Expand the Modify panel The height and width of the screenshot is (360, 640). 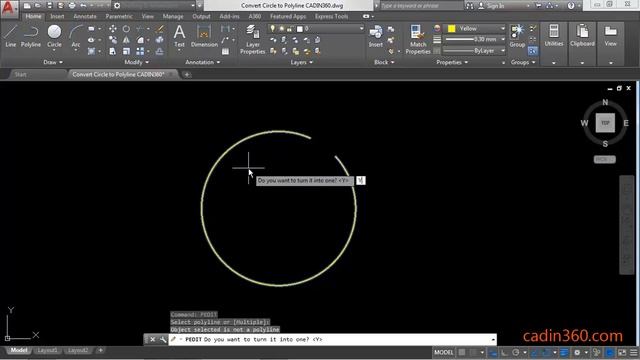click(136, 62)
